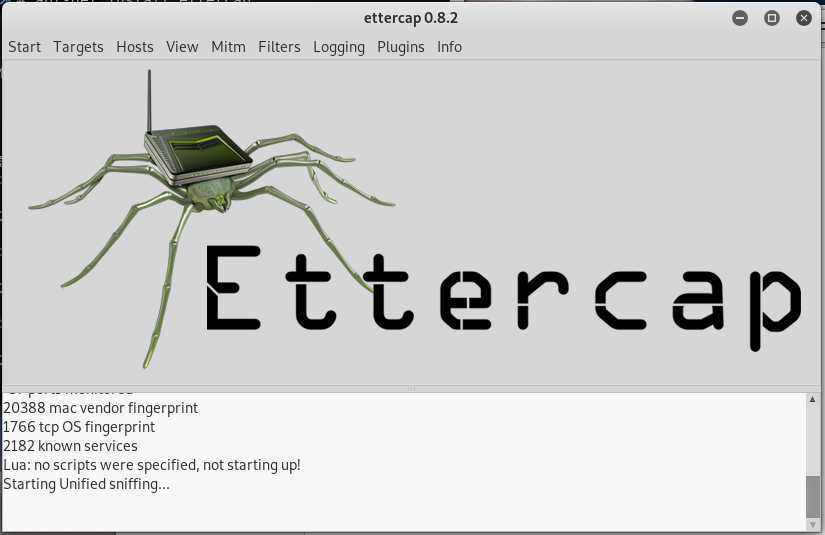Click the 'Starting Unified sniffing...' log line
The height and width of the screenshot is (535, 825).
86,484
